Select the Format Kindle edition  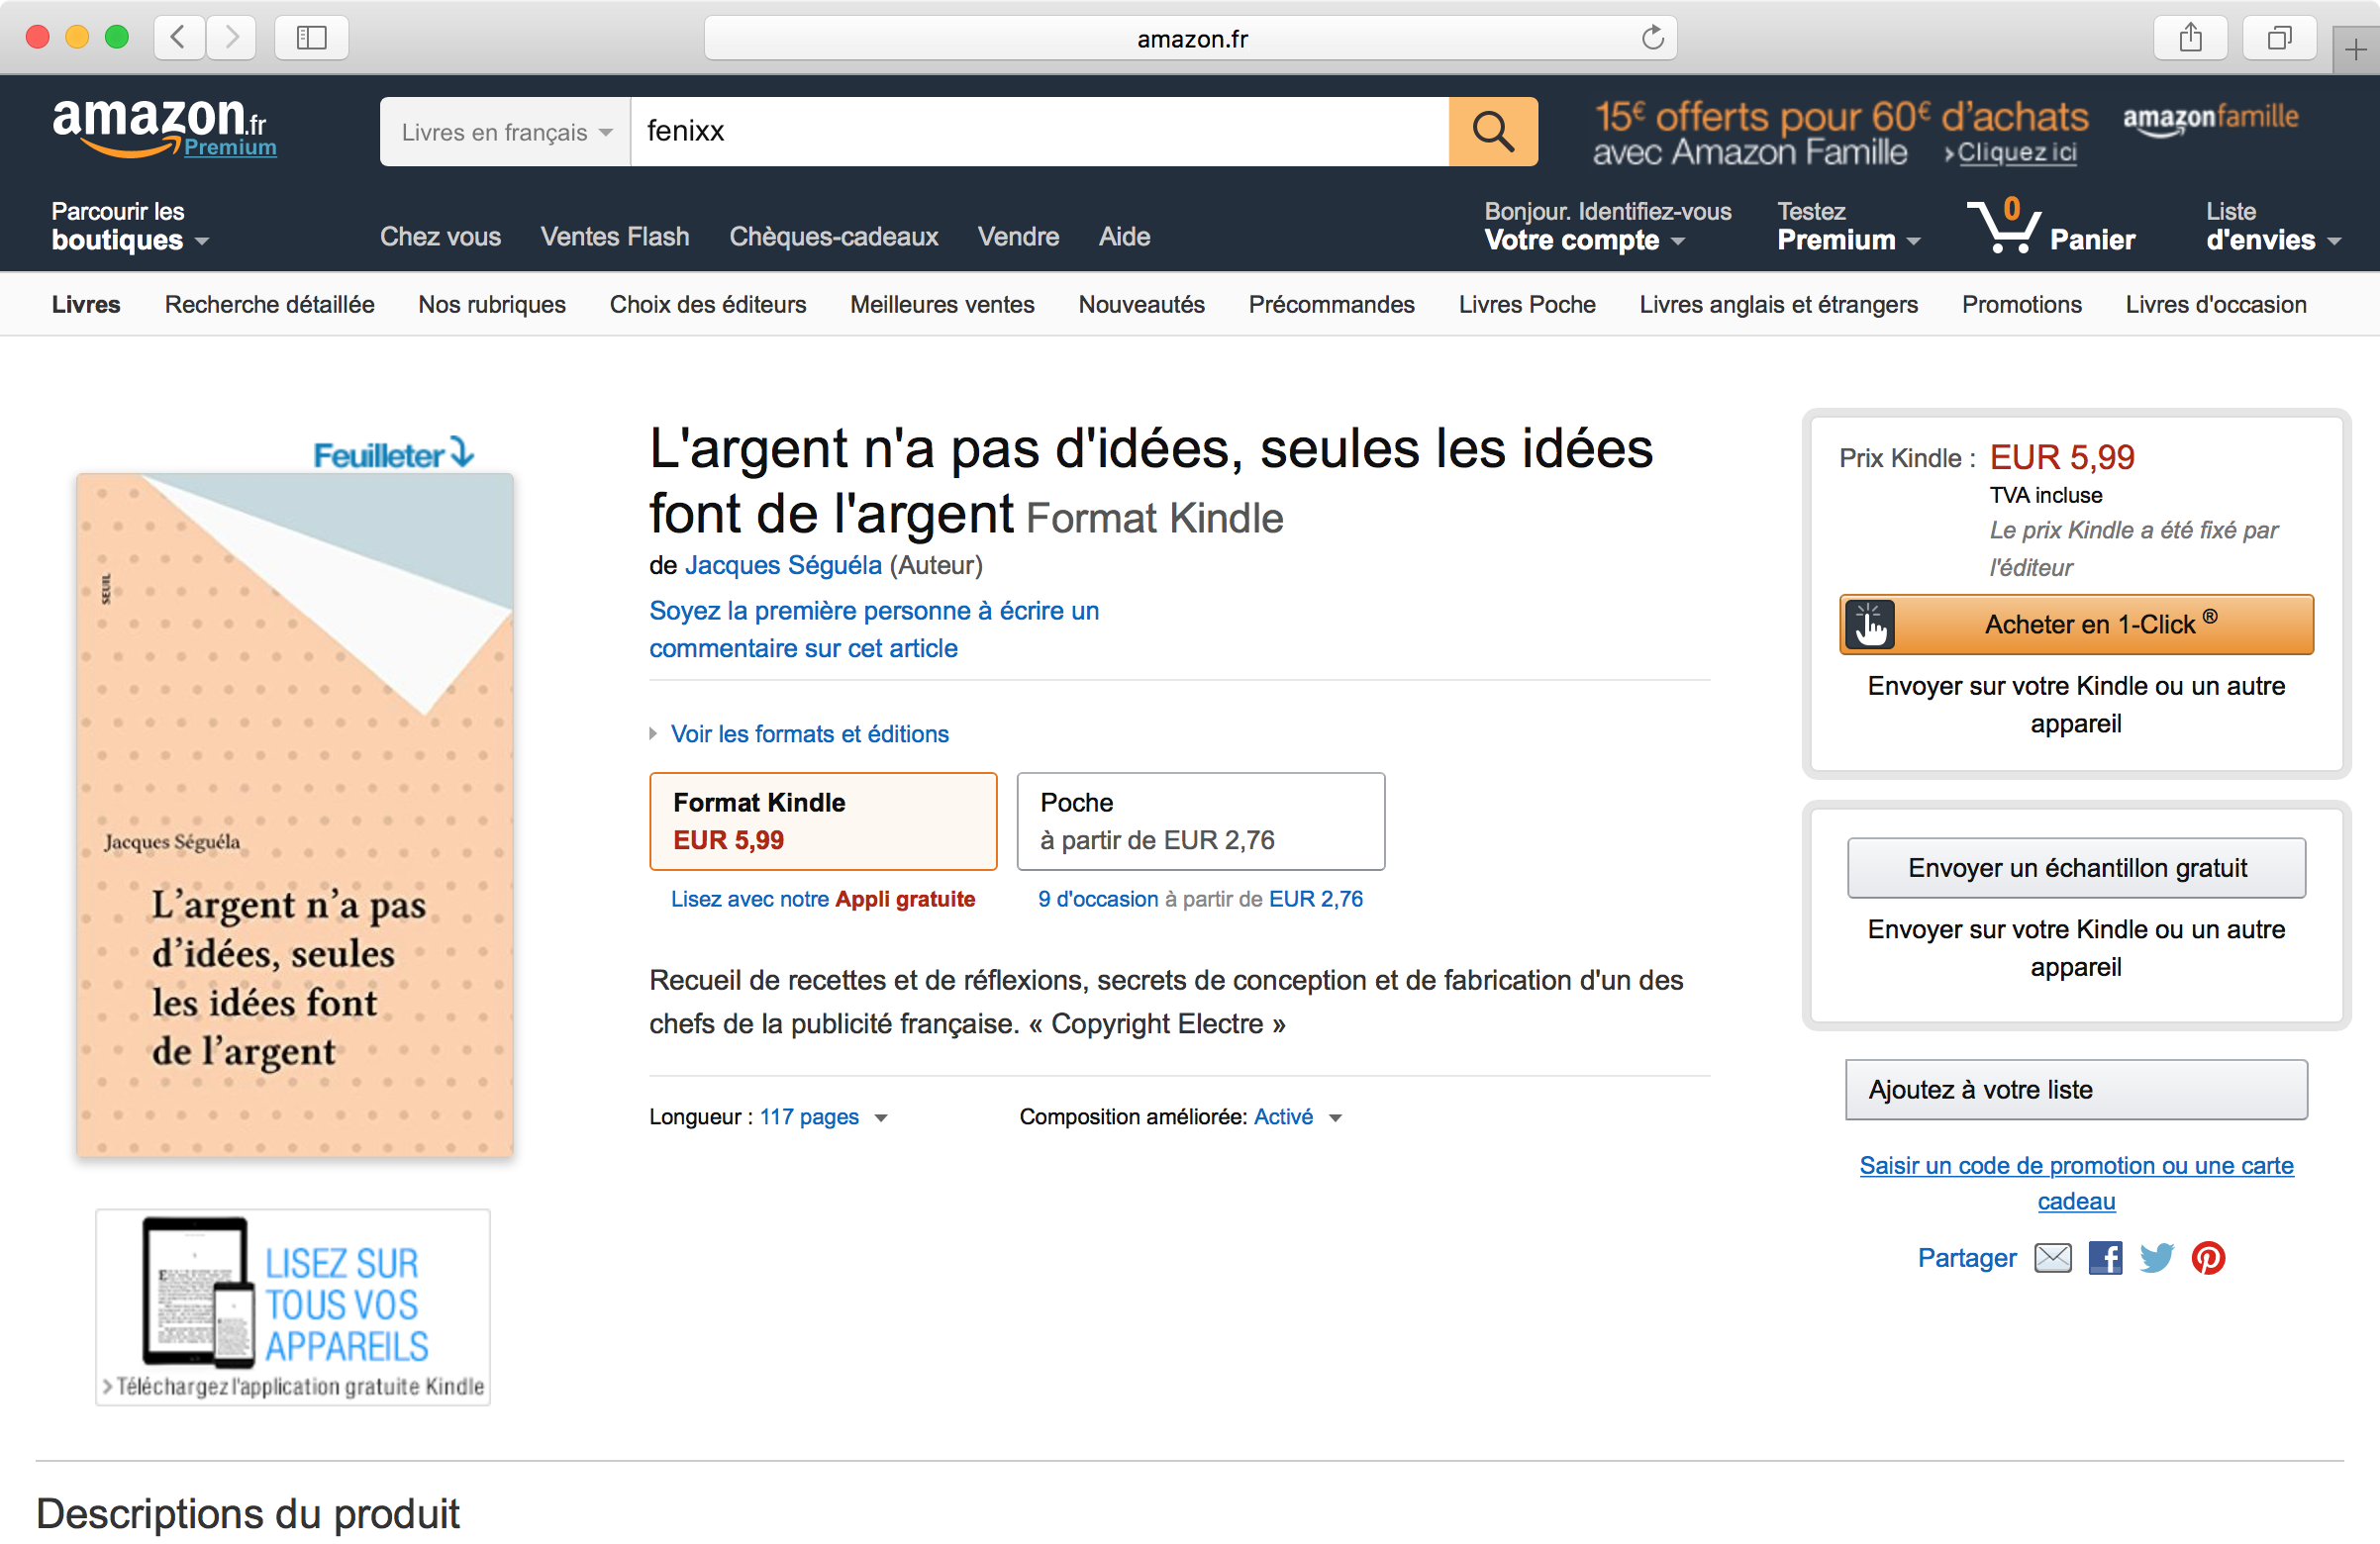(823, 821)
